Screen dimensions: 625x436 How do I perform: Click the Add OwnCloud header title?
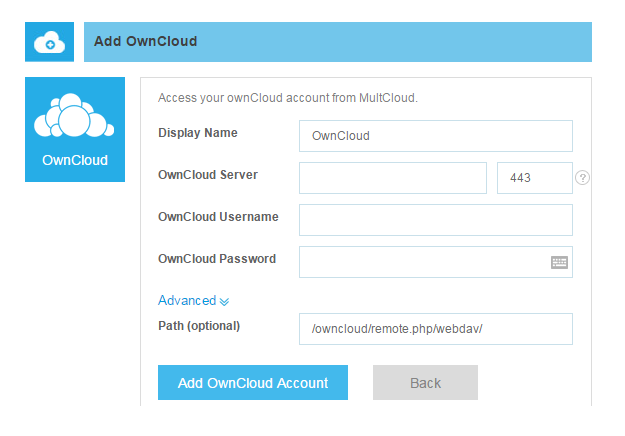pyautogui.click(x=145, y=42)
